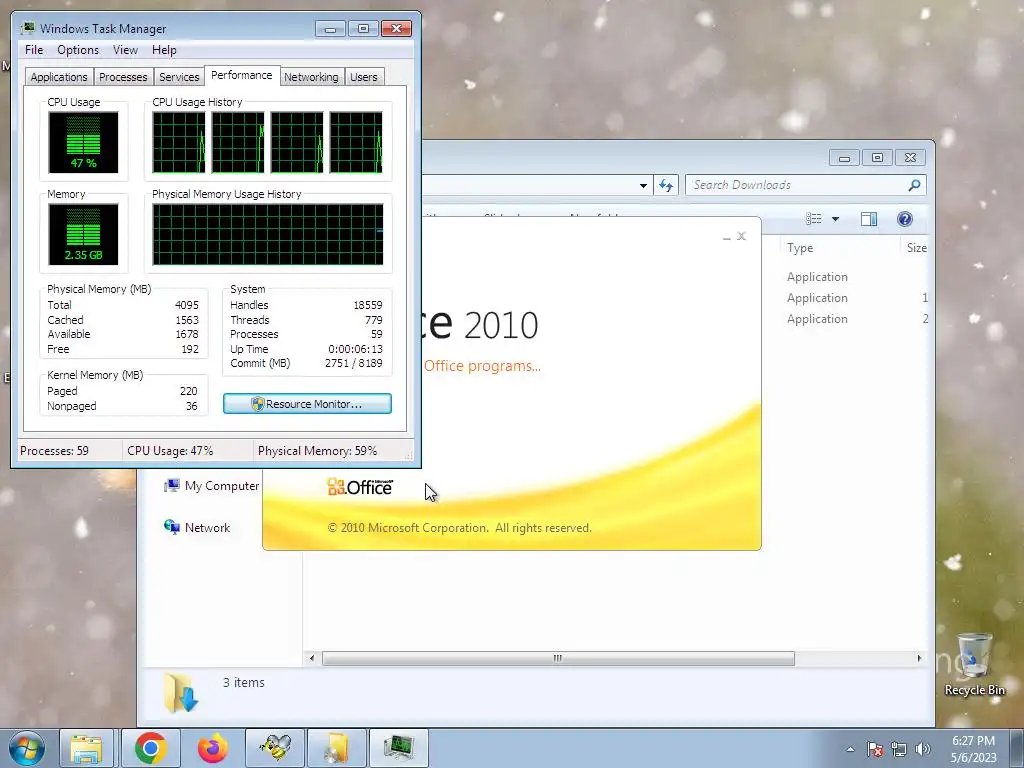Open the Windows Start button

click(x=27, y=748)
